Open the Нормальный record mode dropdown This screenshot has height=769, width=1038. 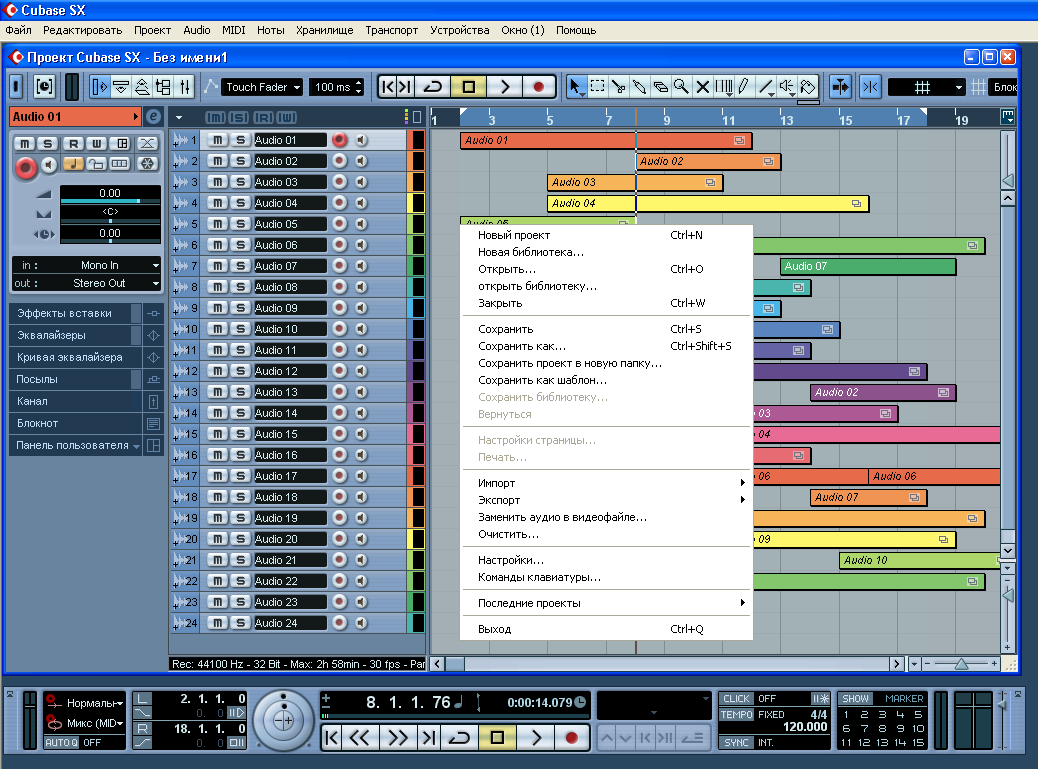pos(95,703)
